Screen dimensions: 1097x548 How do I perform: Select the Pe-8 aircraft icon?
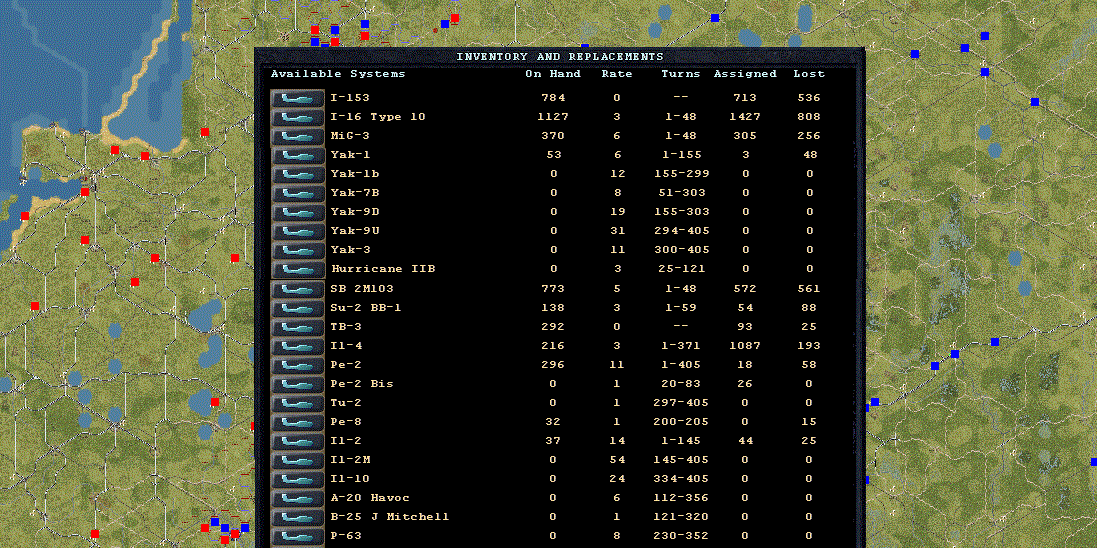tap(298, 422)
